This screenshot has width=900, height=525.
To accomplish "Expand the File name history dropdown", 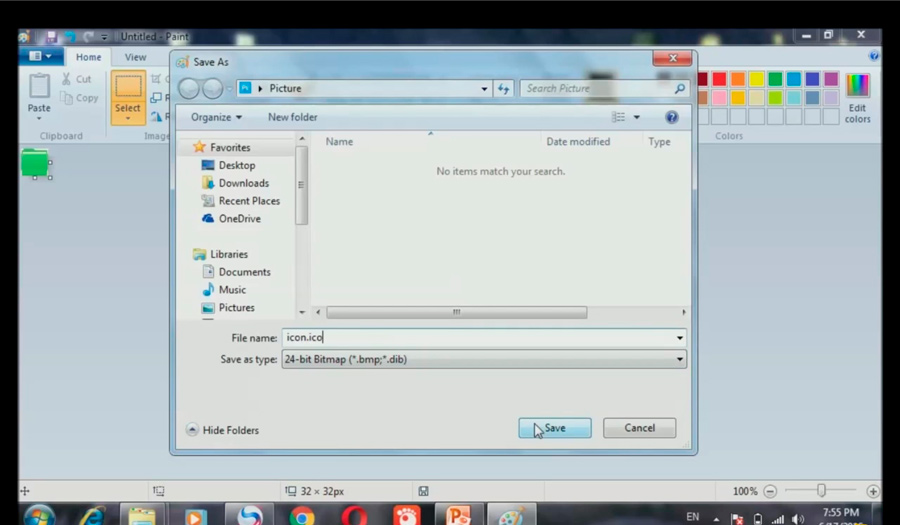I will pos(680,338).
